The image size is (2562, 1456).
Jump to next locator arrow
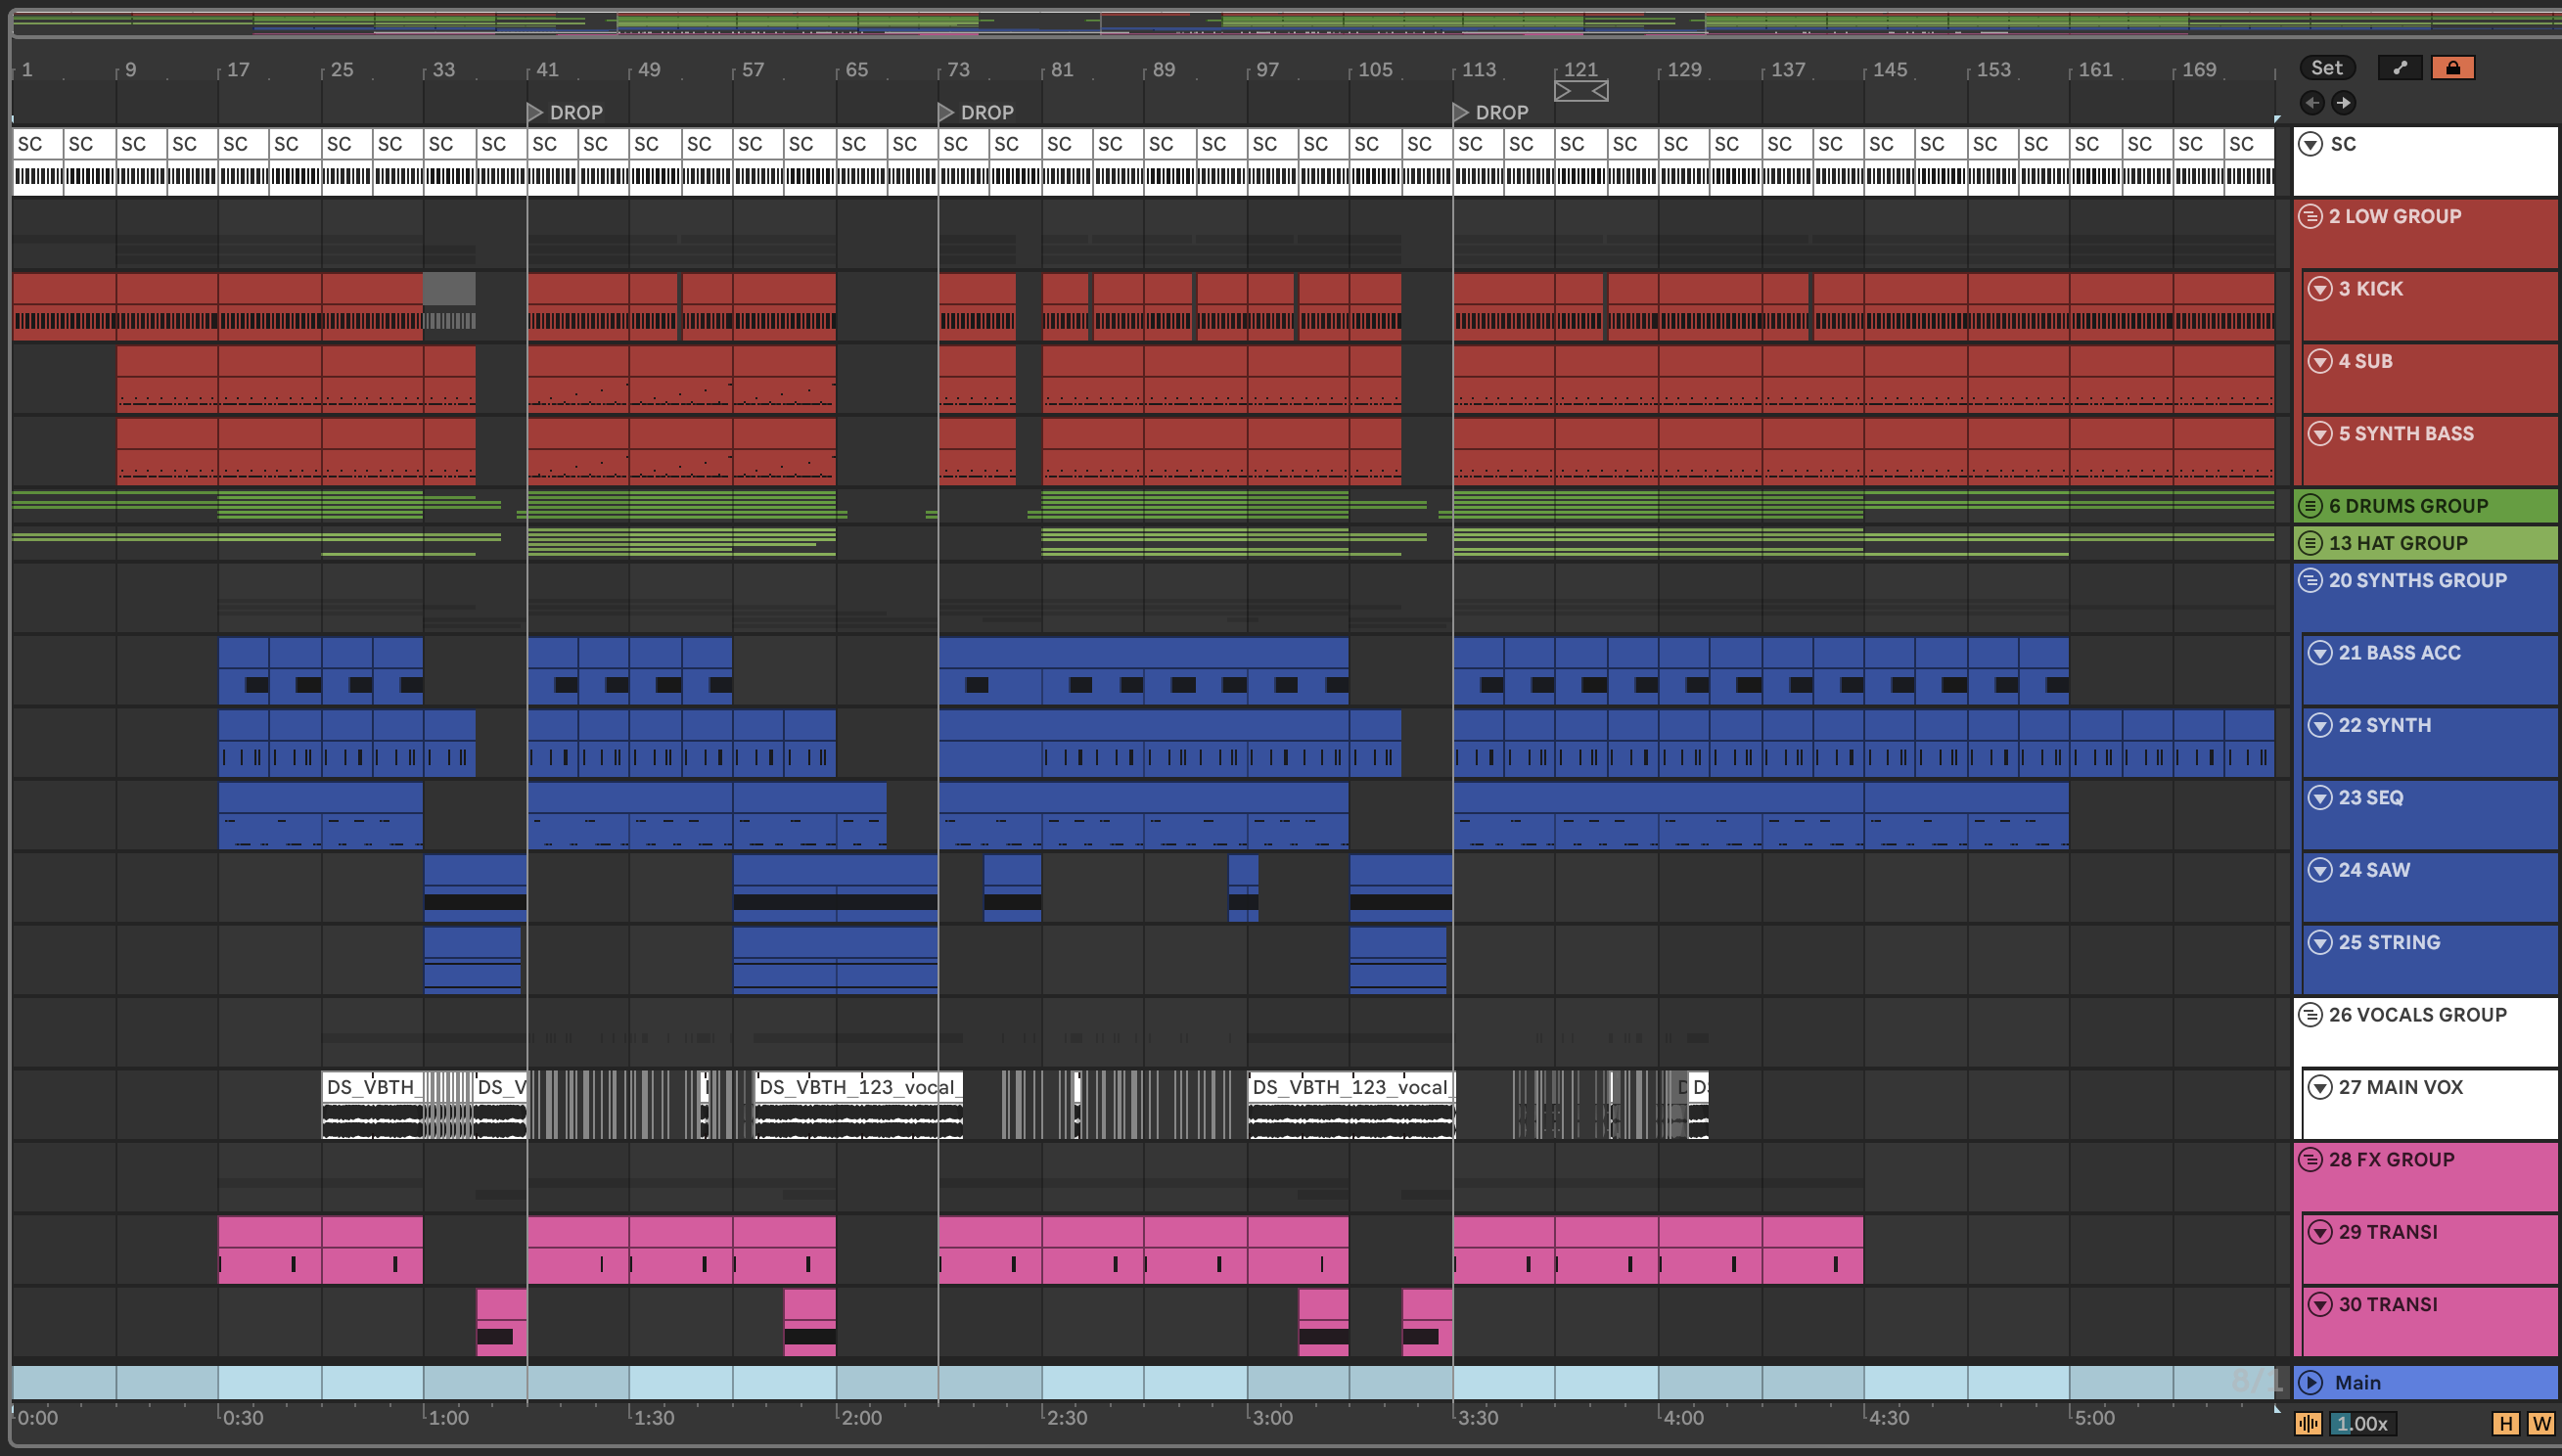coord(2343,103)
